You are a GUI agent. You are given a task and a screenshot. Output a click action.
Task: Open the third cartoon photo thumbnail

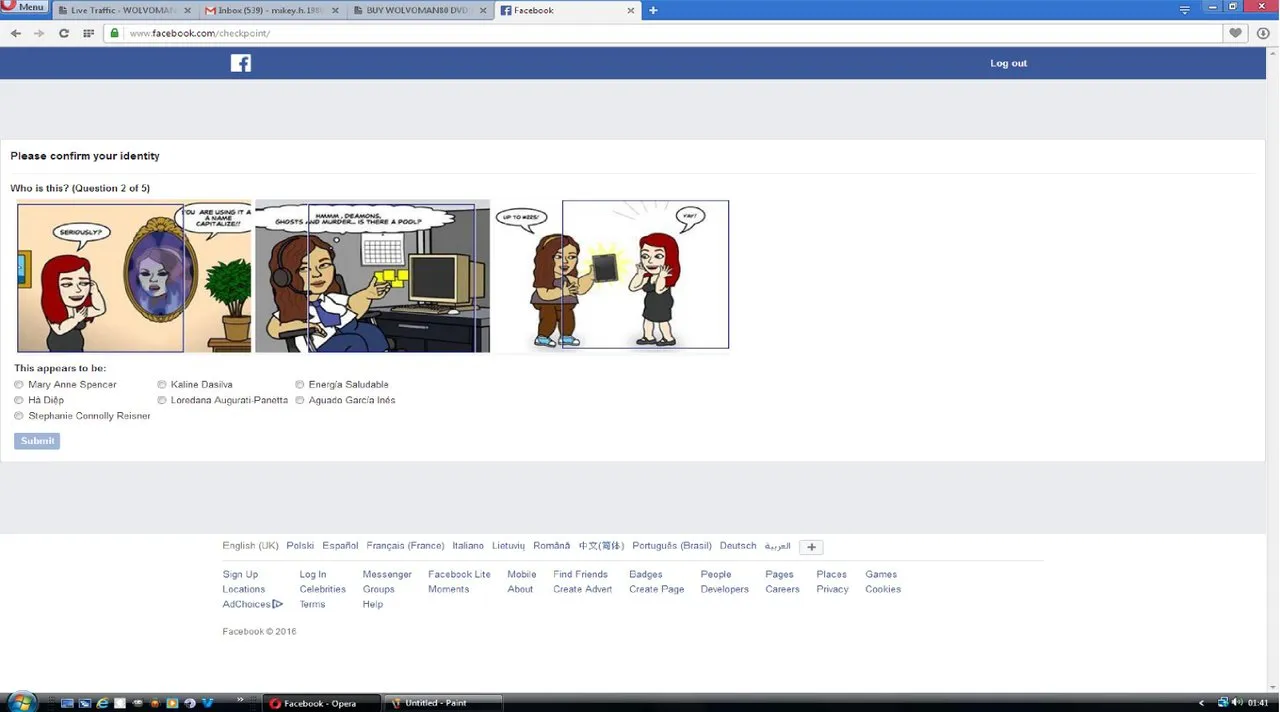click(611, 275)
